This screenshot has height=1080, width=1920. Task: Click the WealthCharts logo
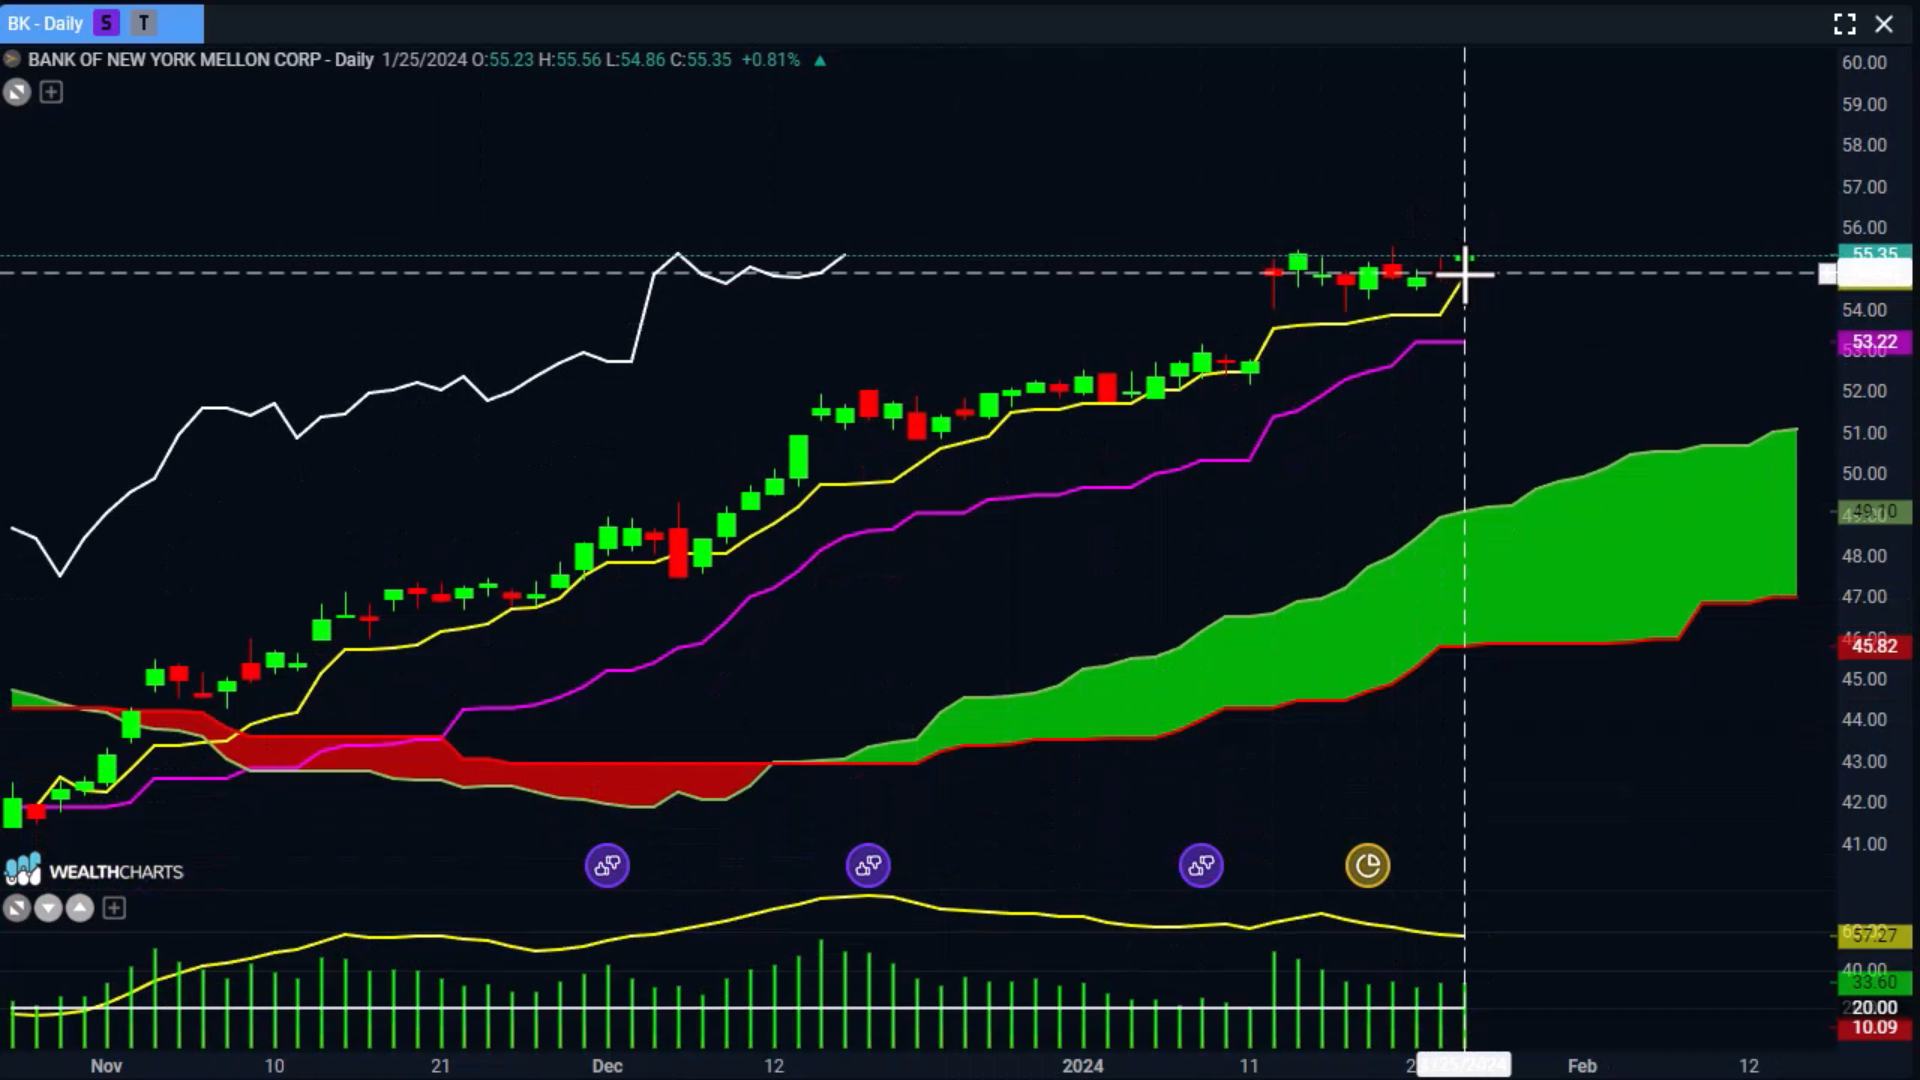[x=94, y=870]
